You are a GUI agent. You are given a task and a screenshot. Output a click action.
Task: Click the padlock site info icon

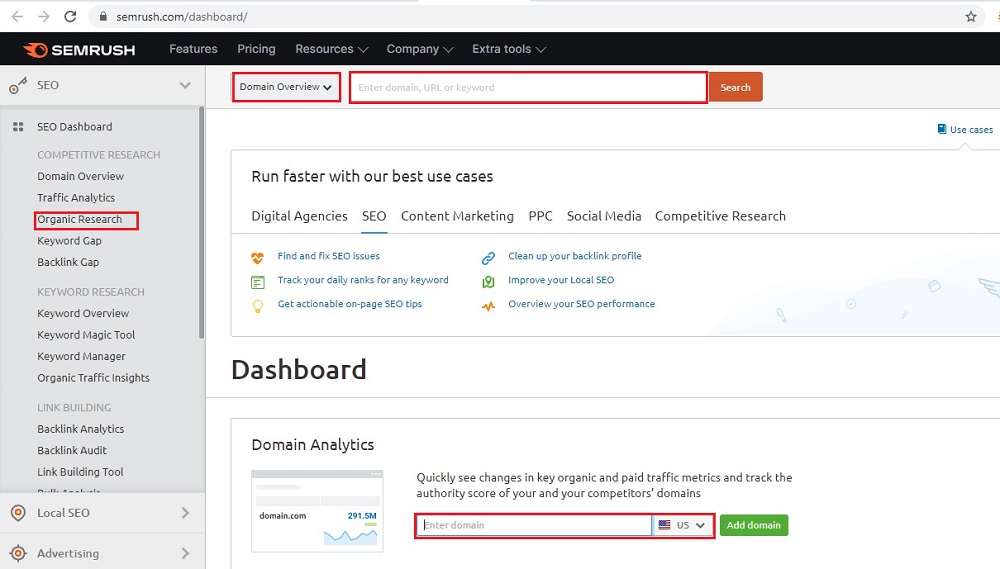point(103,17)
